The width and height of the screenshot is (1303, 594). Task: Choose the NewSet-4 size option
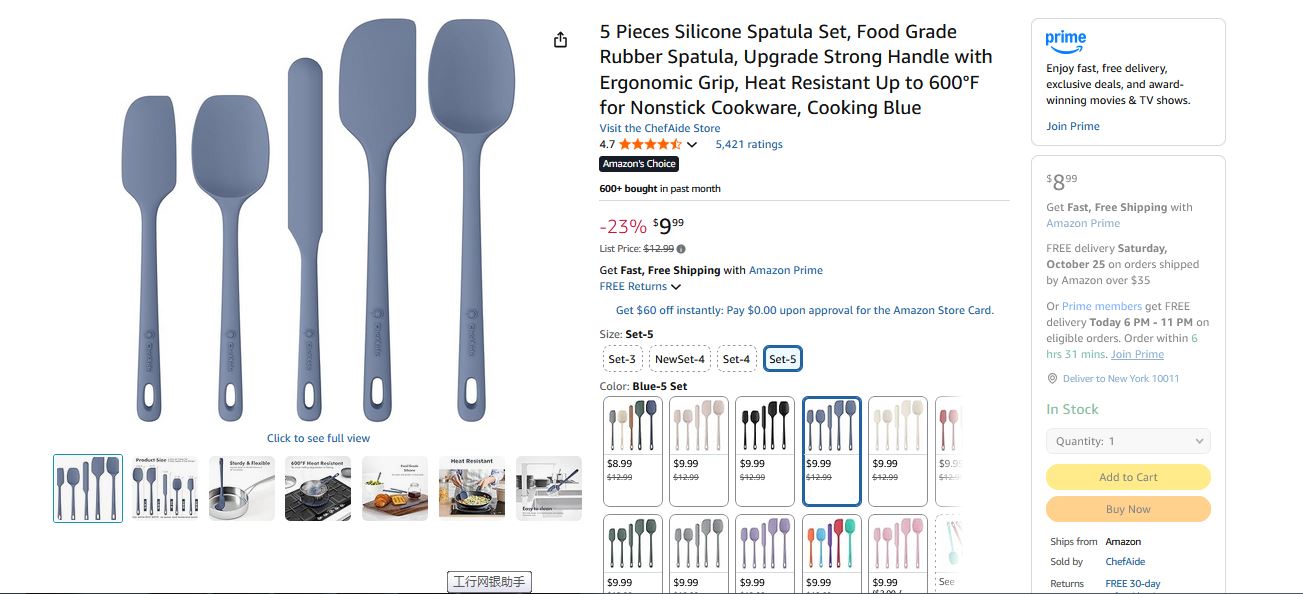tap(679, 359)
